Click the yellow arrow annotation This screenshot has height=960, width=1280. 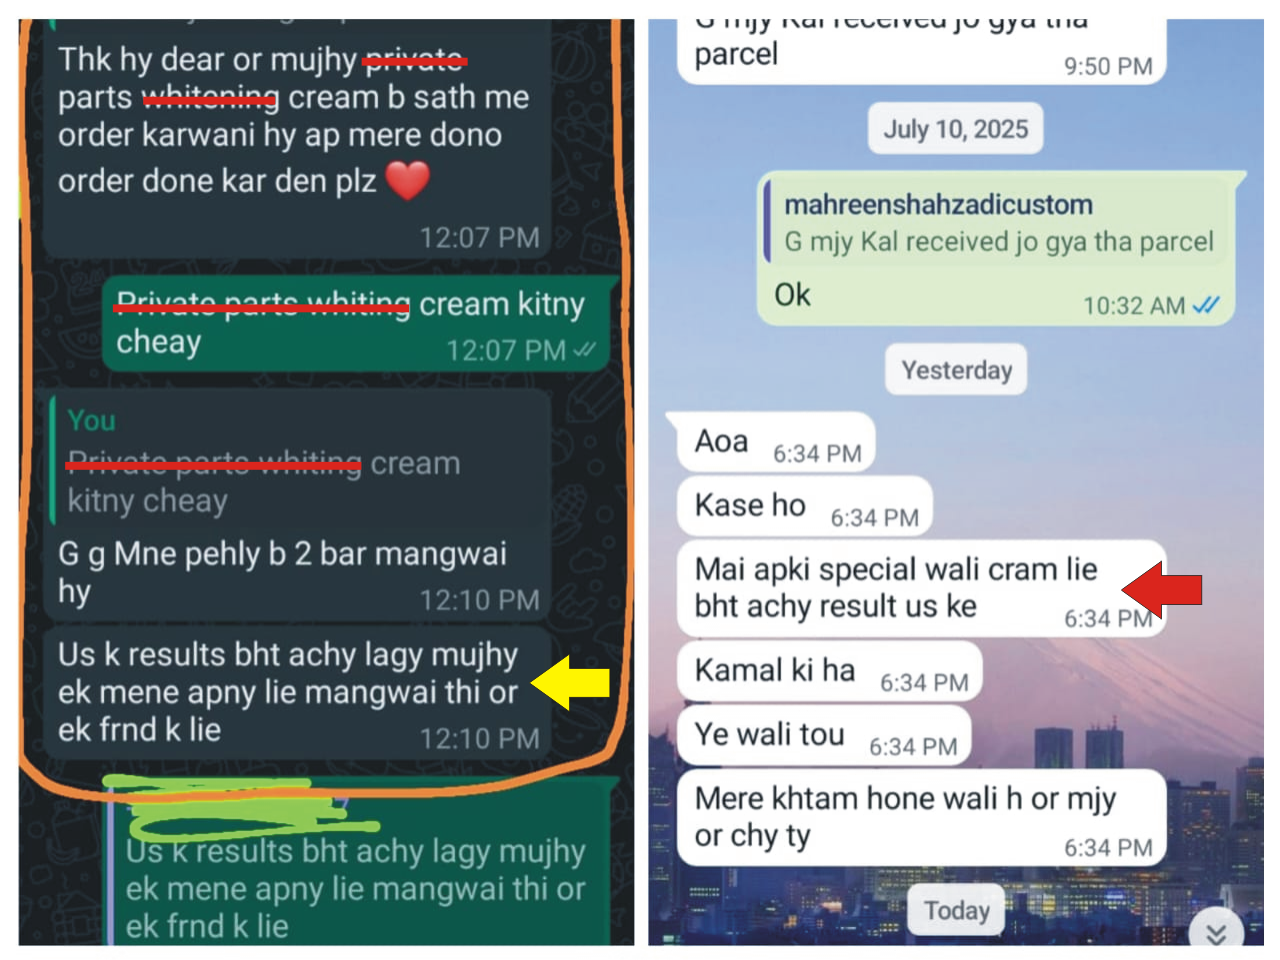pos(570,683)
